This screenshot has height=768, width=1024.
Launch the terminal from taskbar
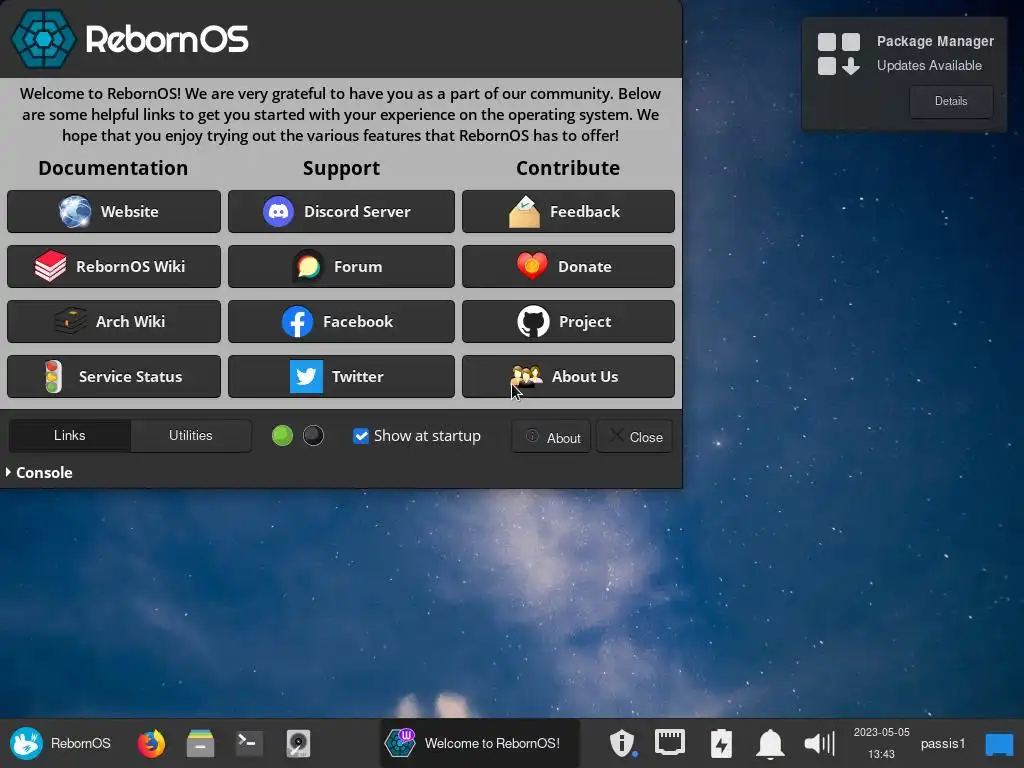(249, 743)
